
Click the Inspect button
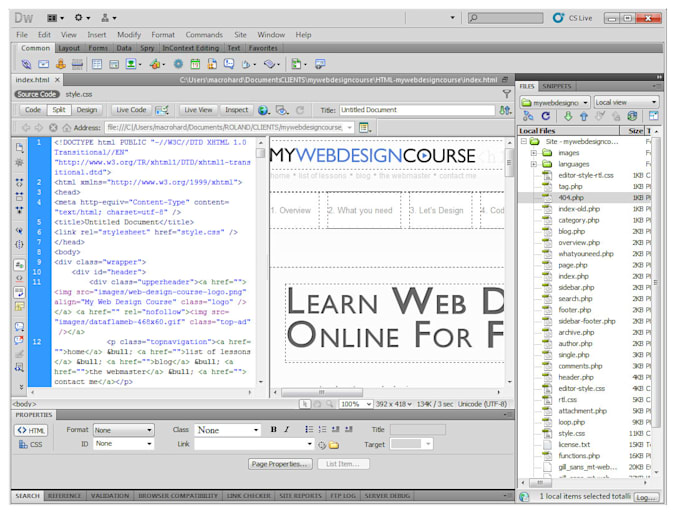tap(237, 110)
